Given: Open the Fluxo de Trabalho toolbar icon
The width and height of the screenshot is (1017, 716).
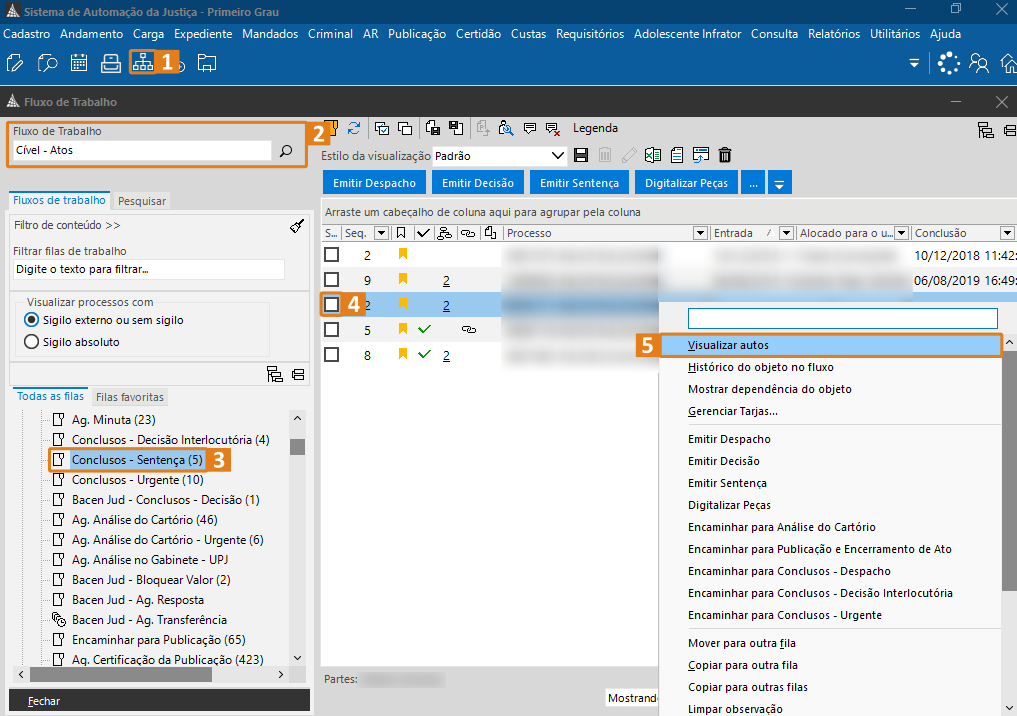Looking at the screenshot, I should coord(143,63).
